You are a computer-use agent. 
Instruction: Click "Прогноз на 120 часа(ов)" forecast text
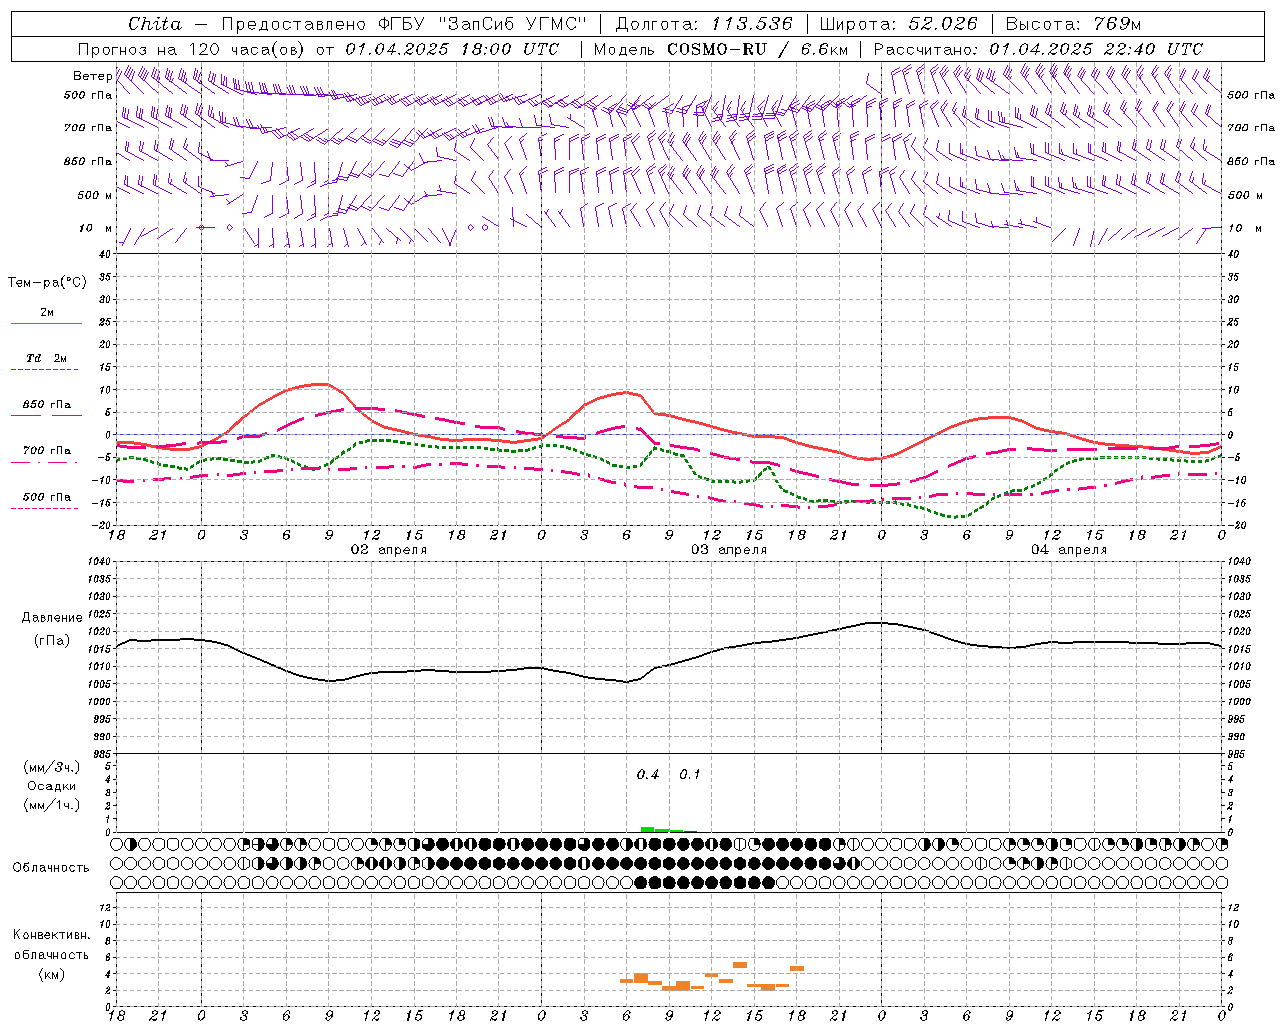192,49
